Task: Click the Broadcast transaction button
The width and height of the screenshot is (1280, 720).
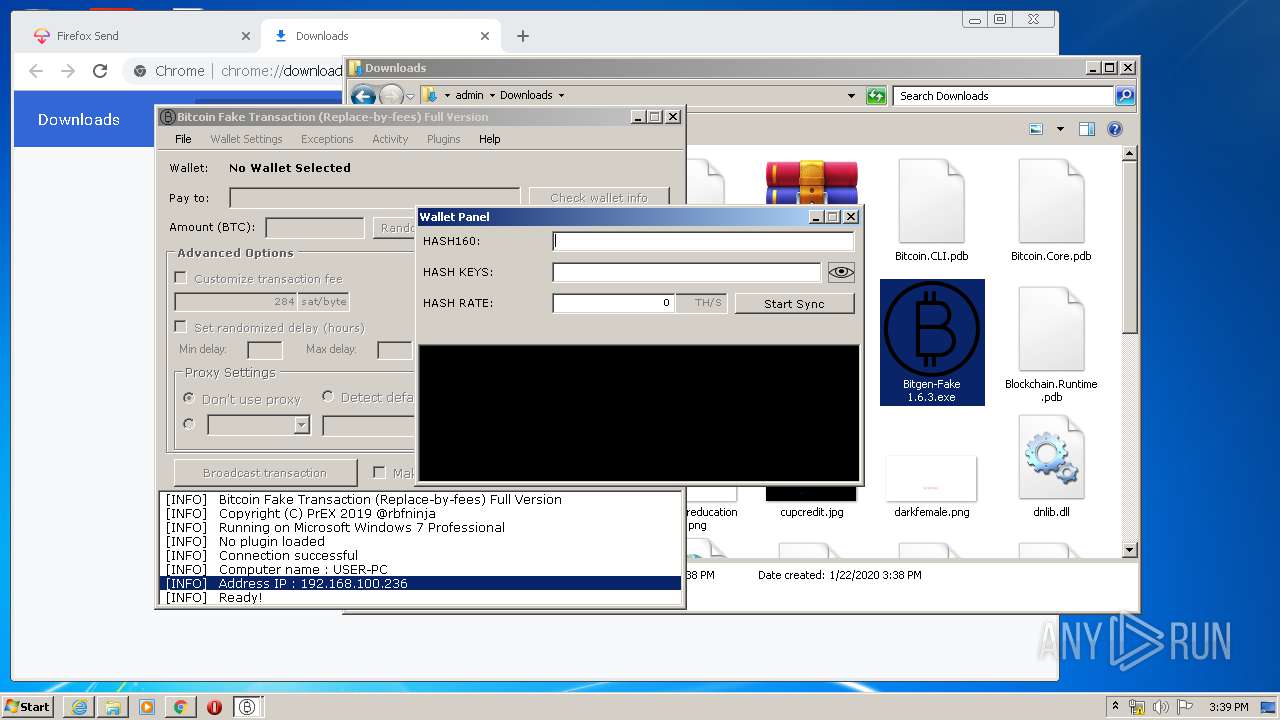Action: click(x=265, y=472)
